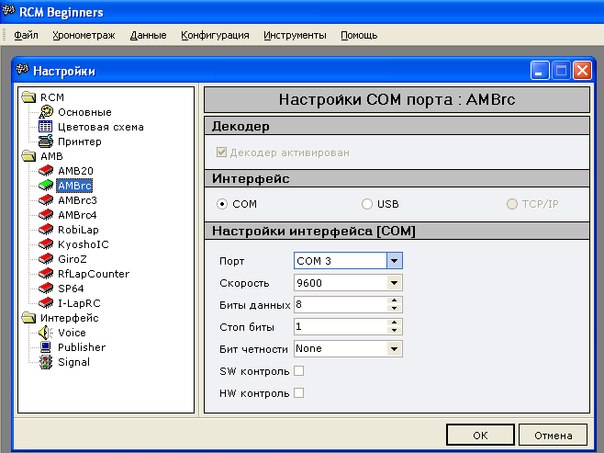Click the red chip icon beside RfLapCounter

click(45, 273)
